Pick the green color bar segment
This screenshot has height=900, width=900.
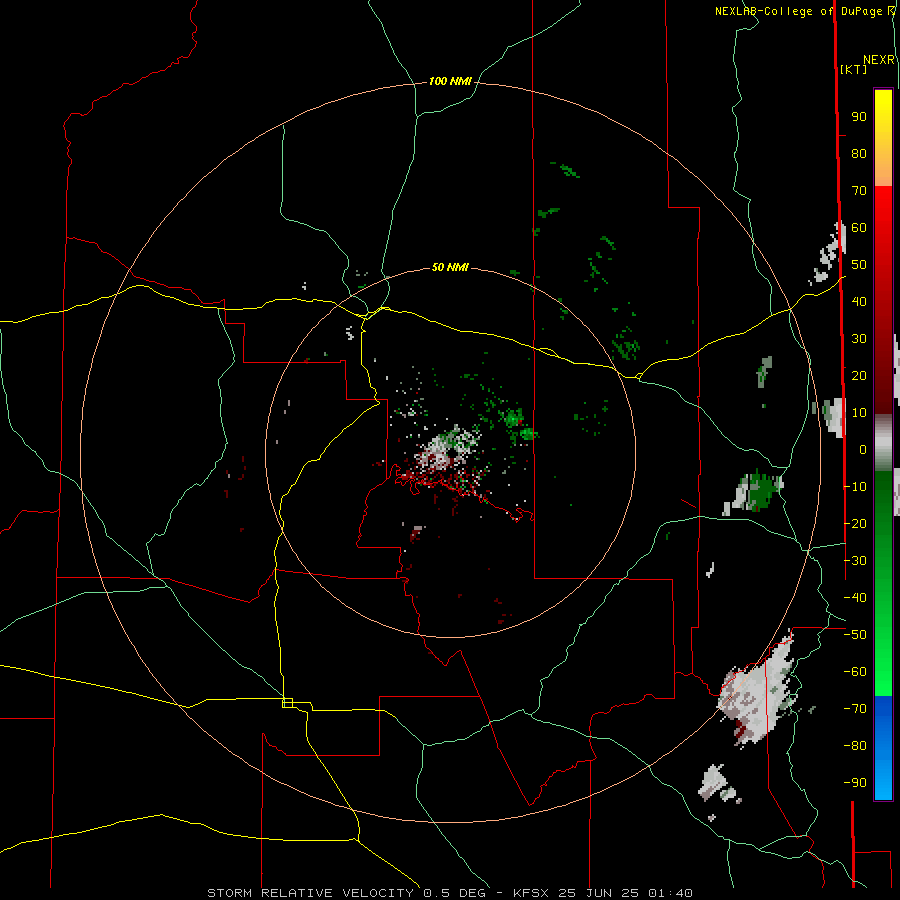(883, 583)
